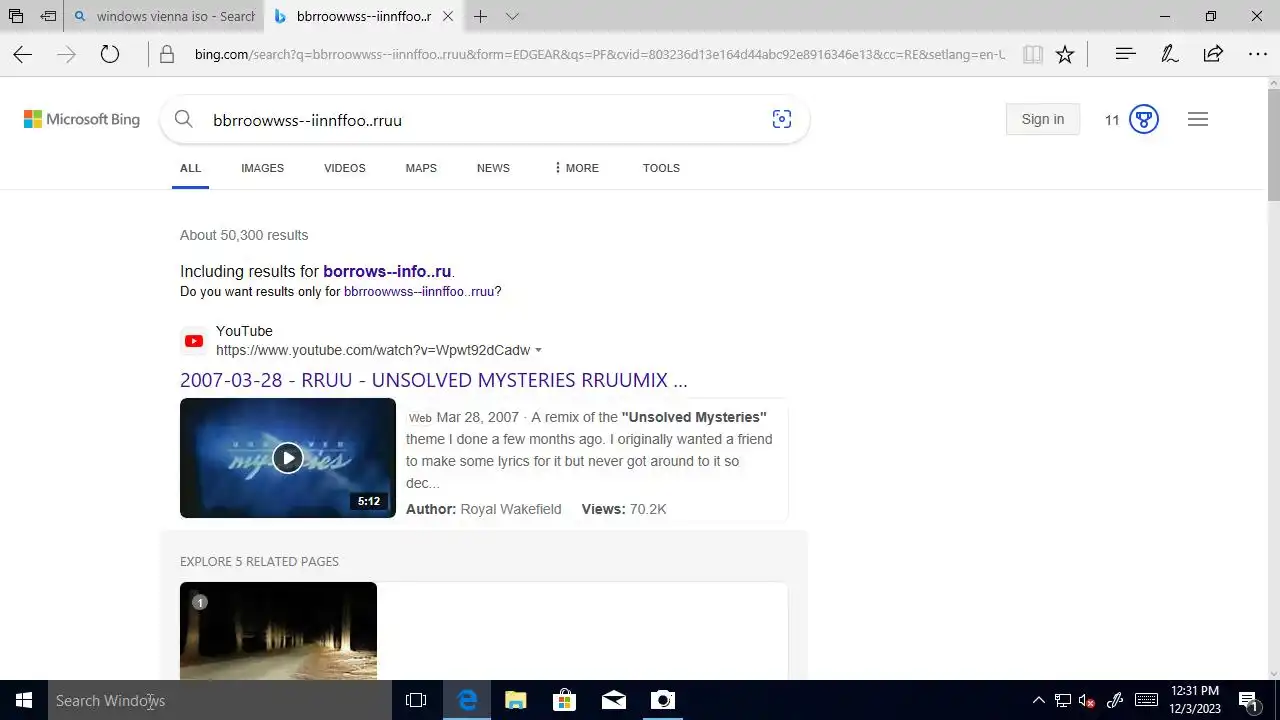The width and height of the screenshot is (1280, 720).
Task: Click Author: Royal Wakefield text
Action: click(x=484, y=509)
